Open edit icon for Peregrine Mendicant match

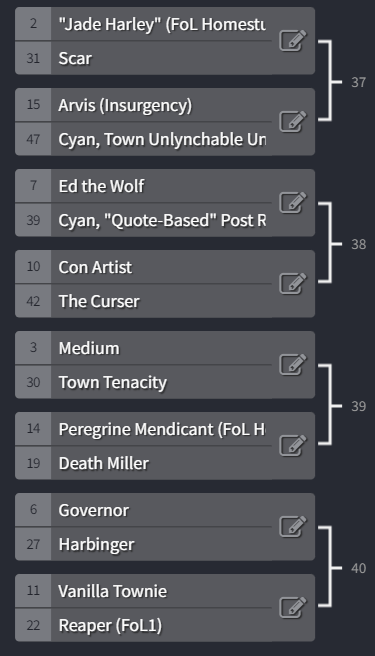[293, 445]
